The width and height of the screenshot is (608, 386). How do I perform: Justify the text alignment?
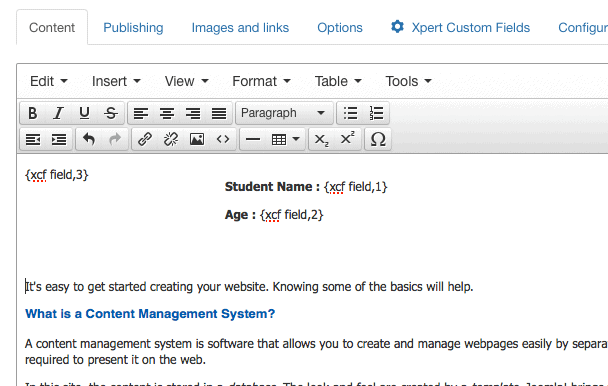219,113
